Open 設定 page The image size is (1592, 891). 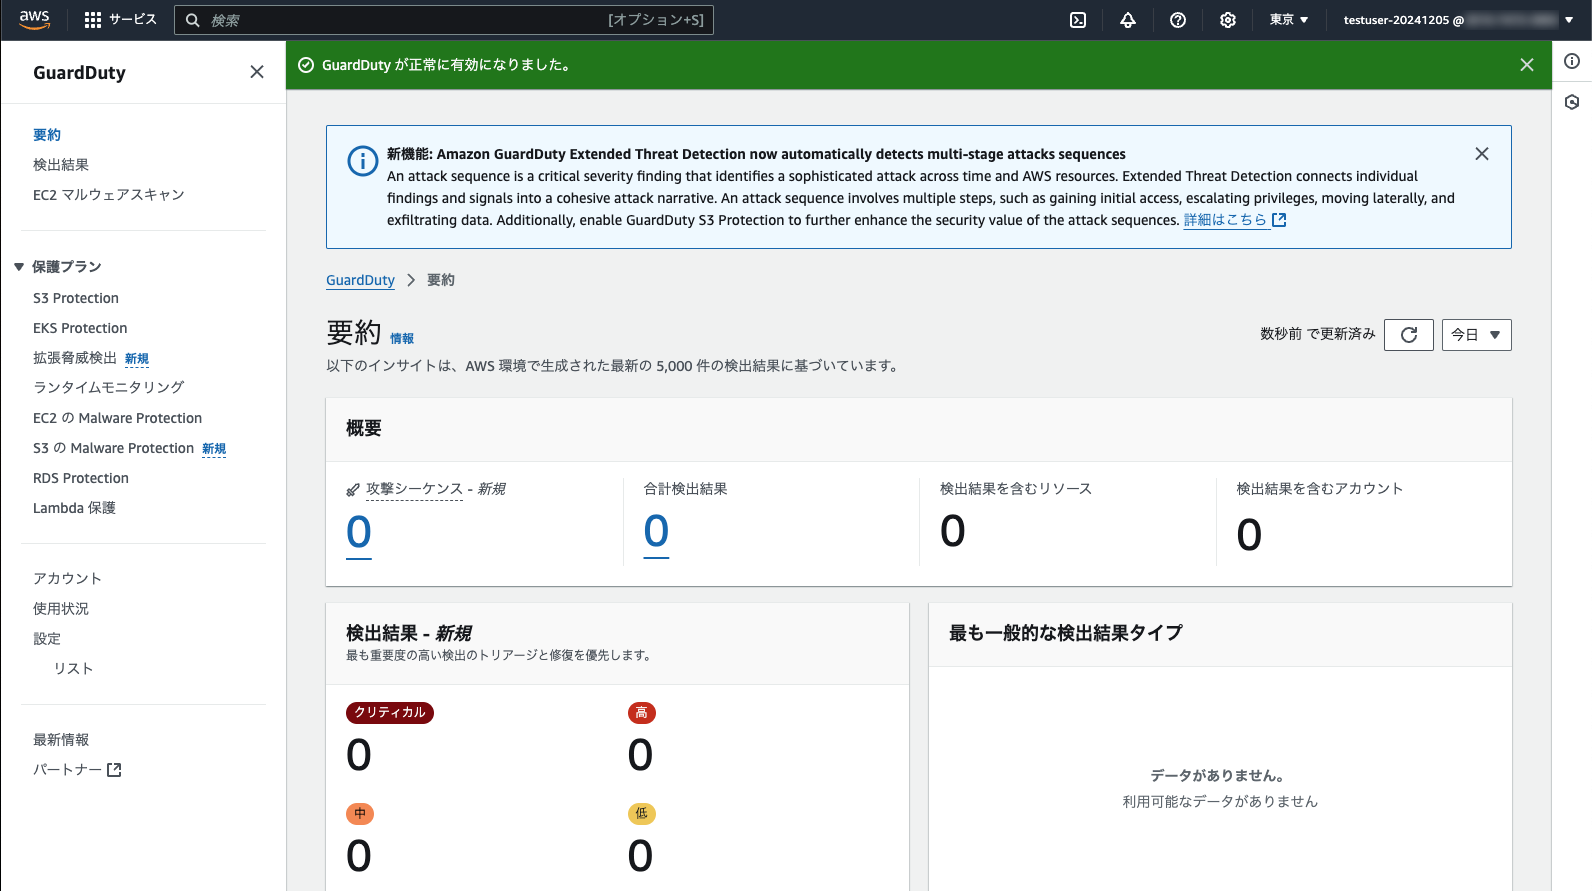point(47,639)
